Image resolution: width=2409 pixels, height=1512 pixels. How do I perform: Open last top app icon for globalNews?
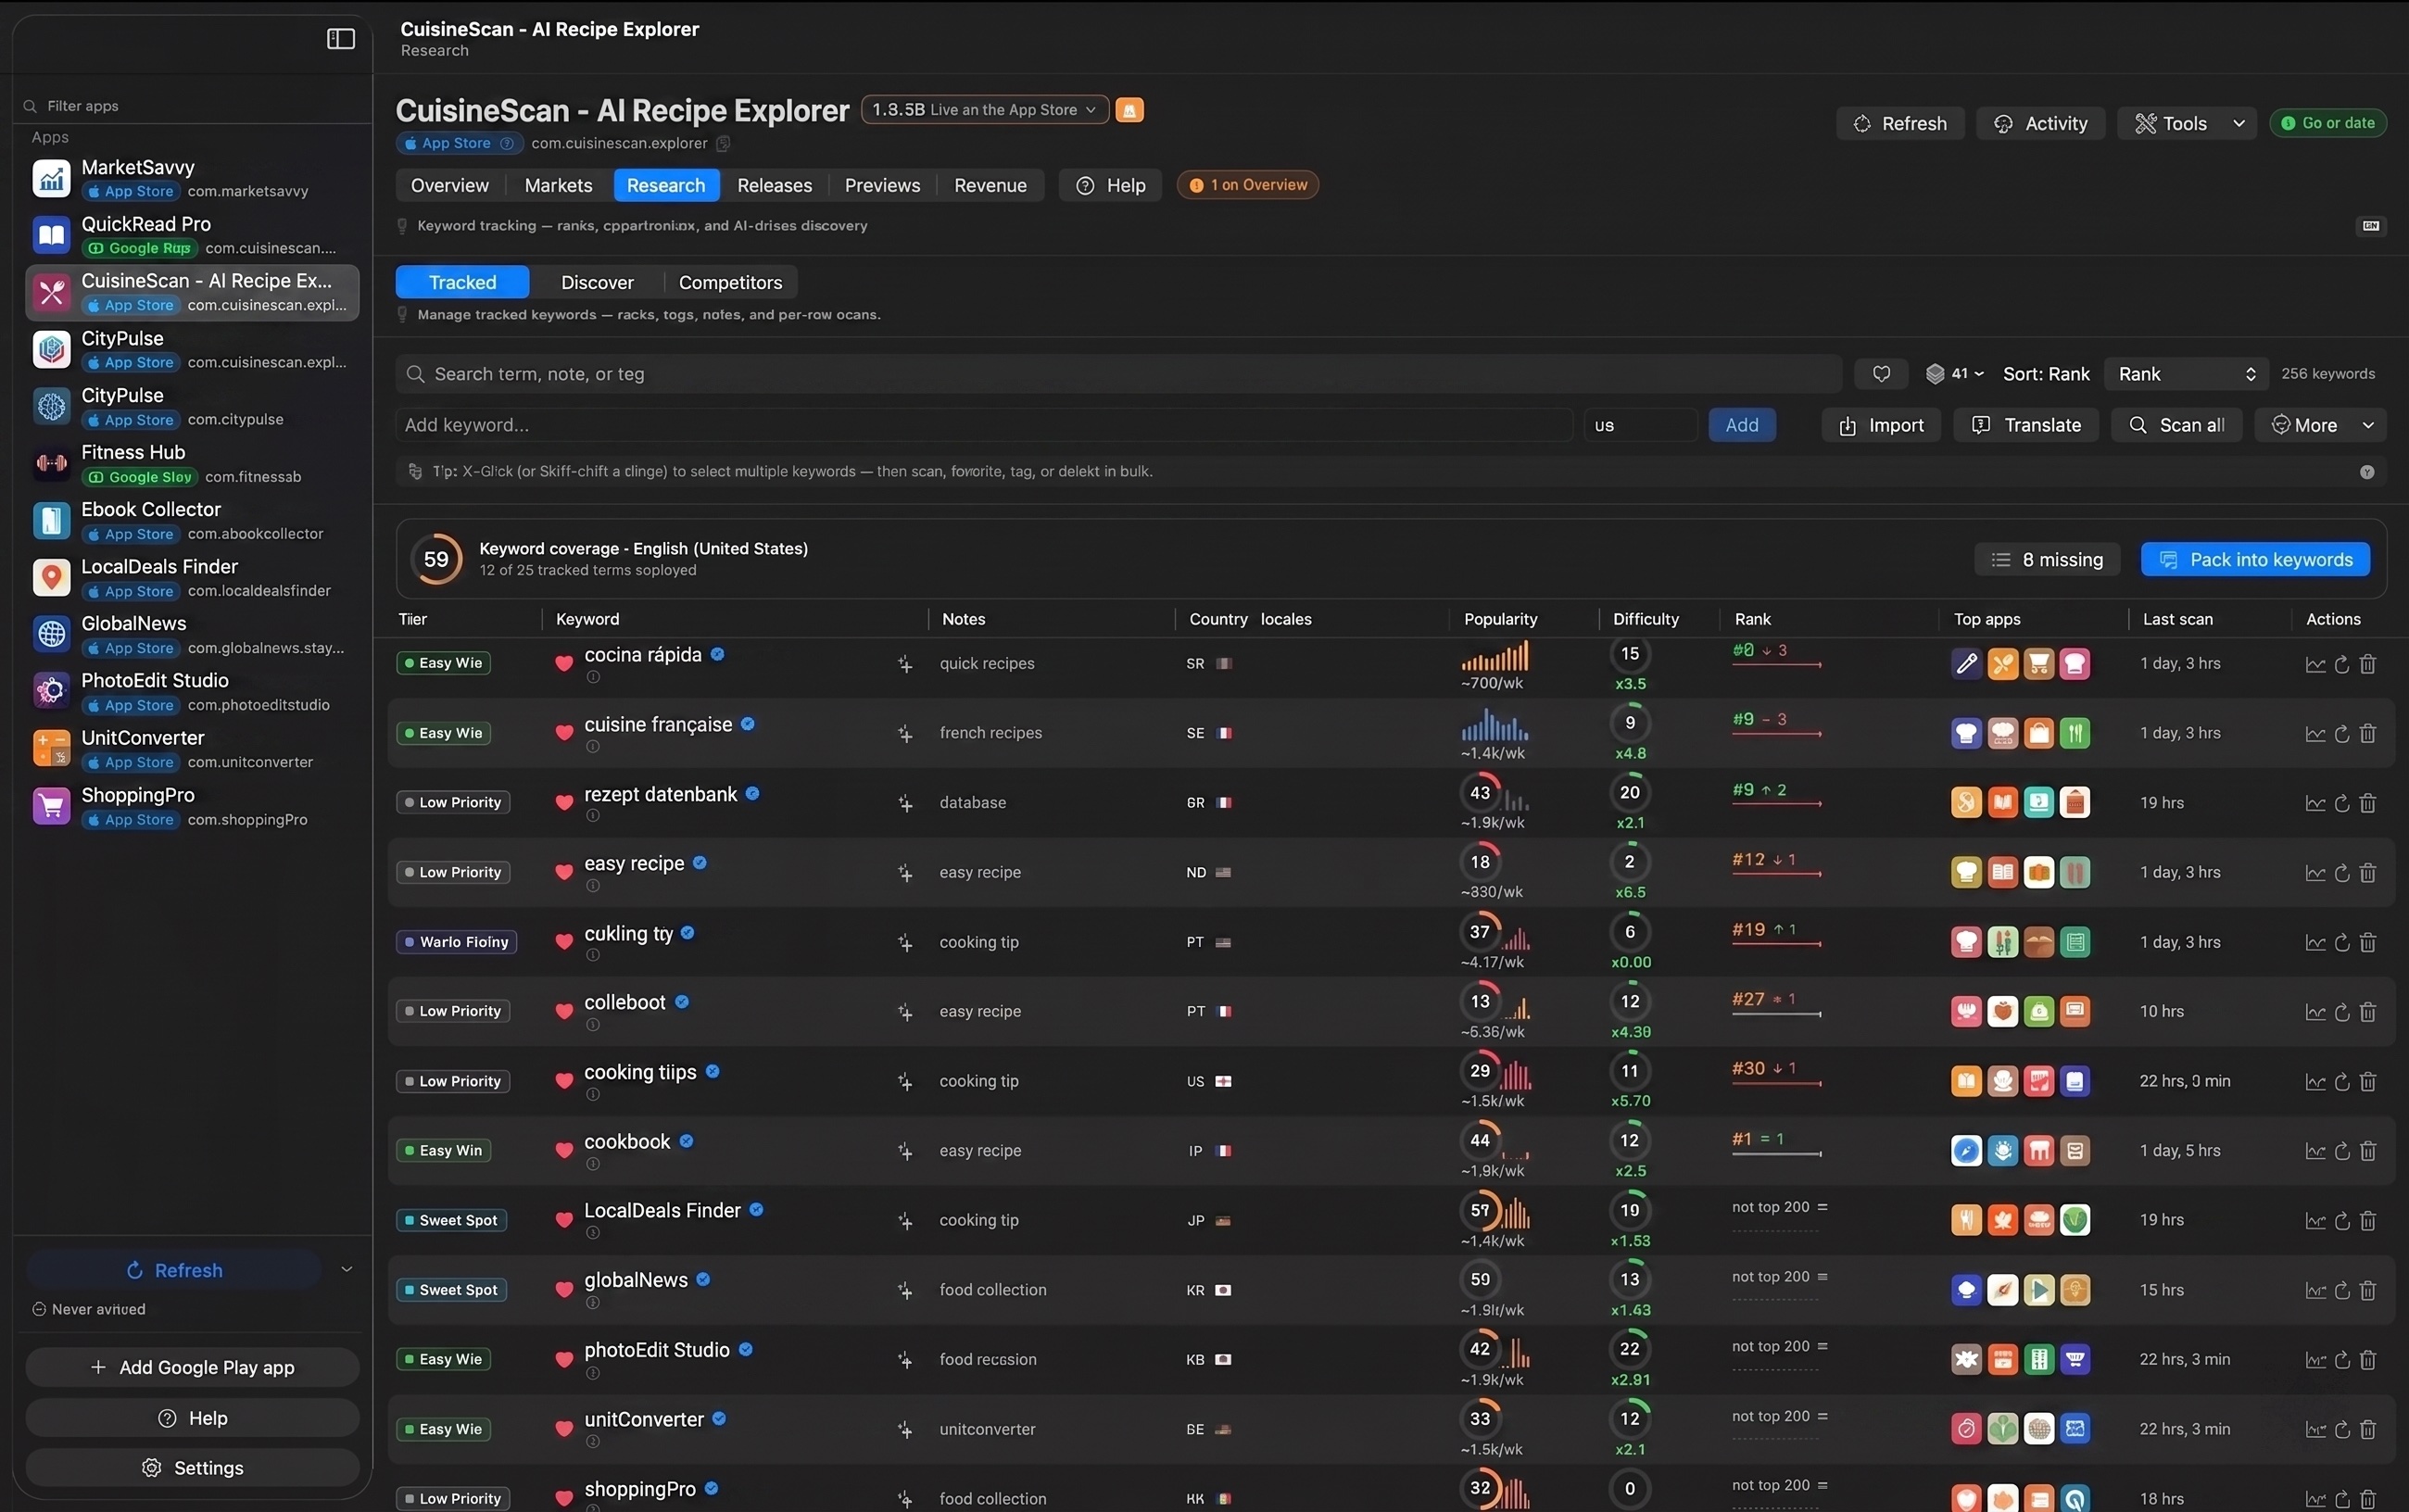(x=2074, y=1290)
